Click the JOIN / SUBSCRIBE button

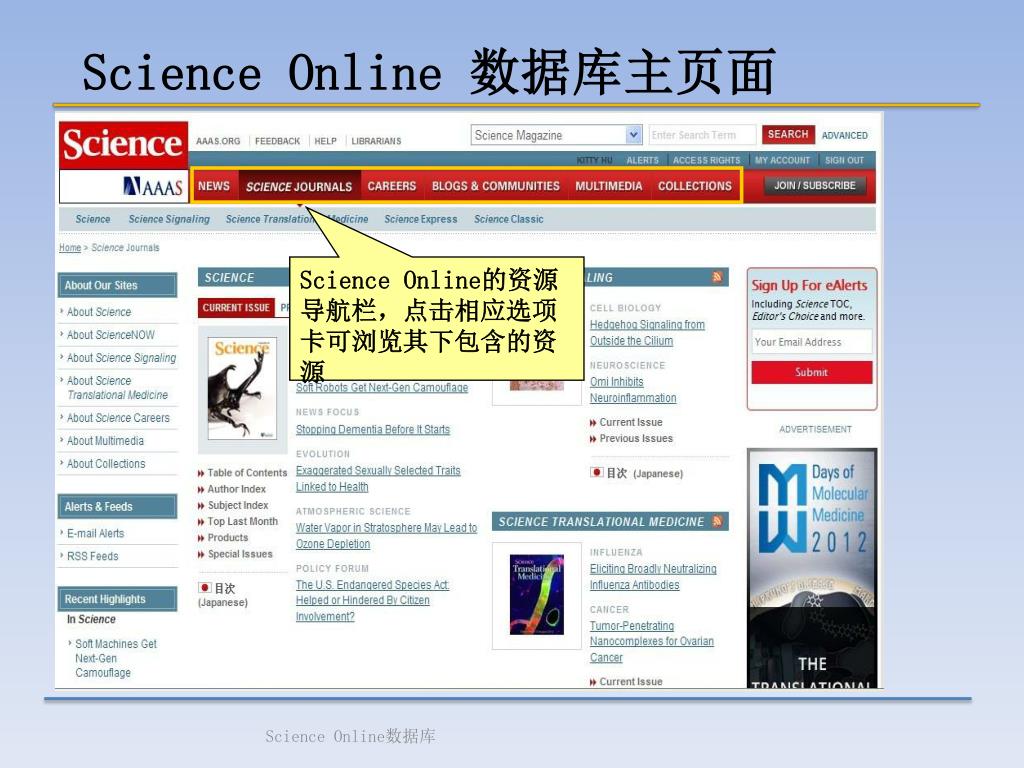click(x=814, y=186)
